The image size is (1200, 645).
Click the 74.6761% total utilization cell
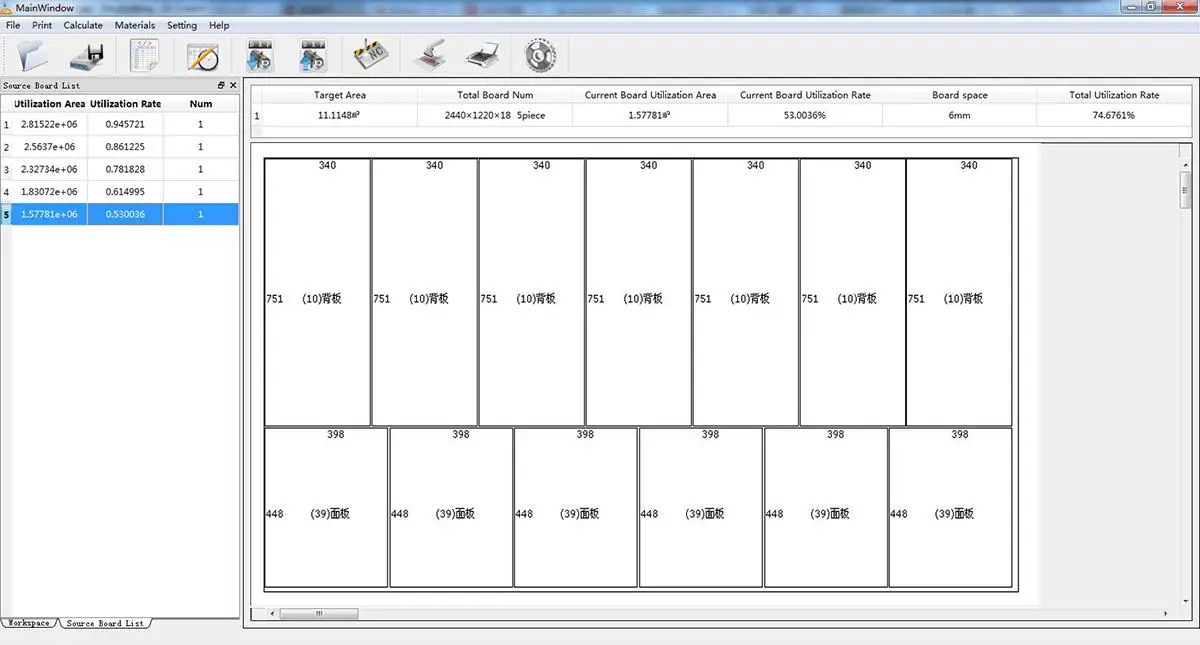1114,115
